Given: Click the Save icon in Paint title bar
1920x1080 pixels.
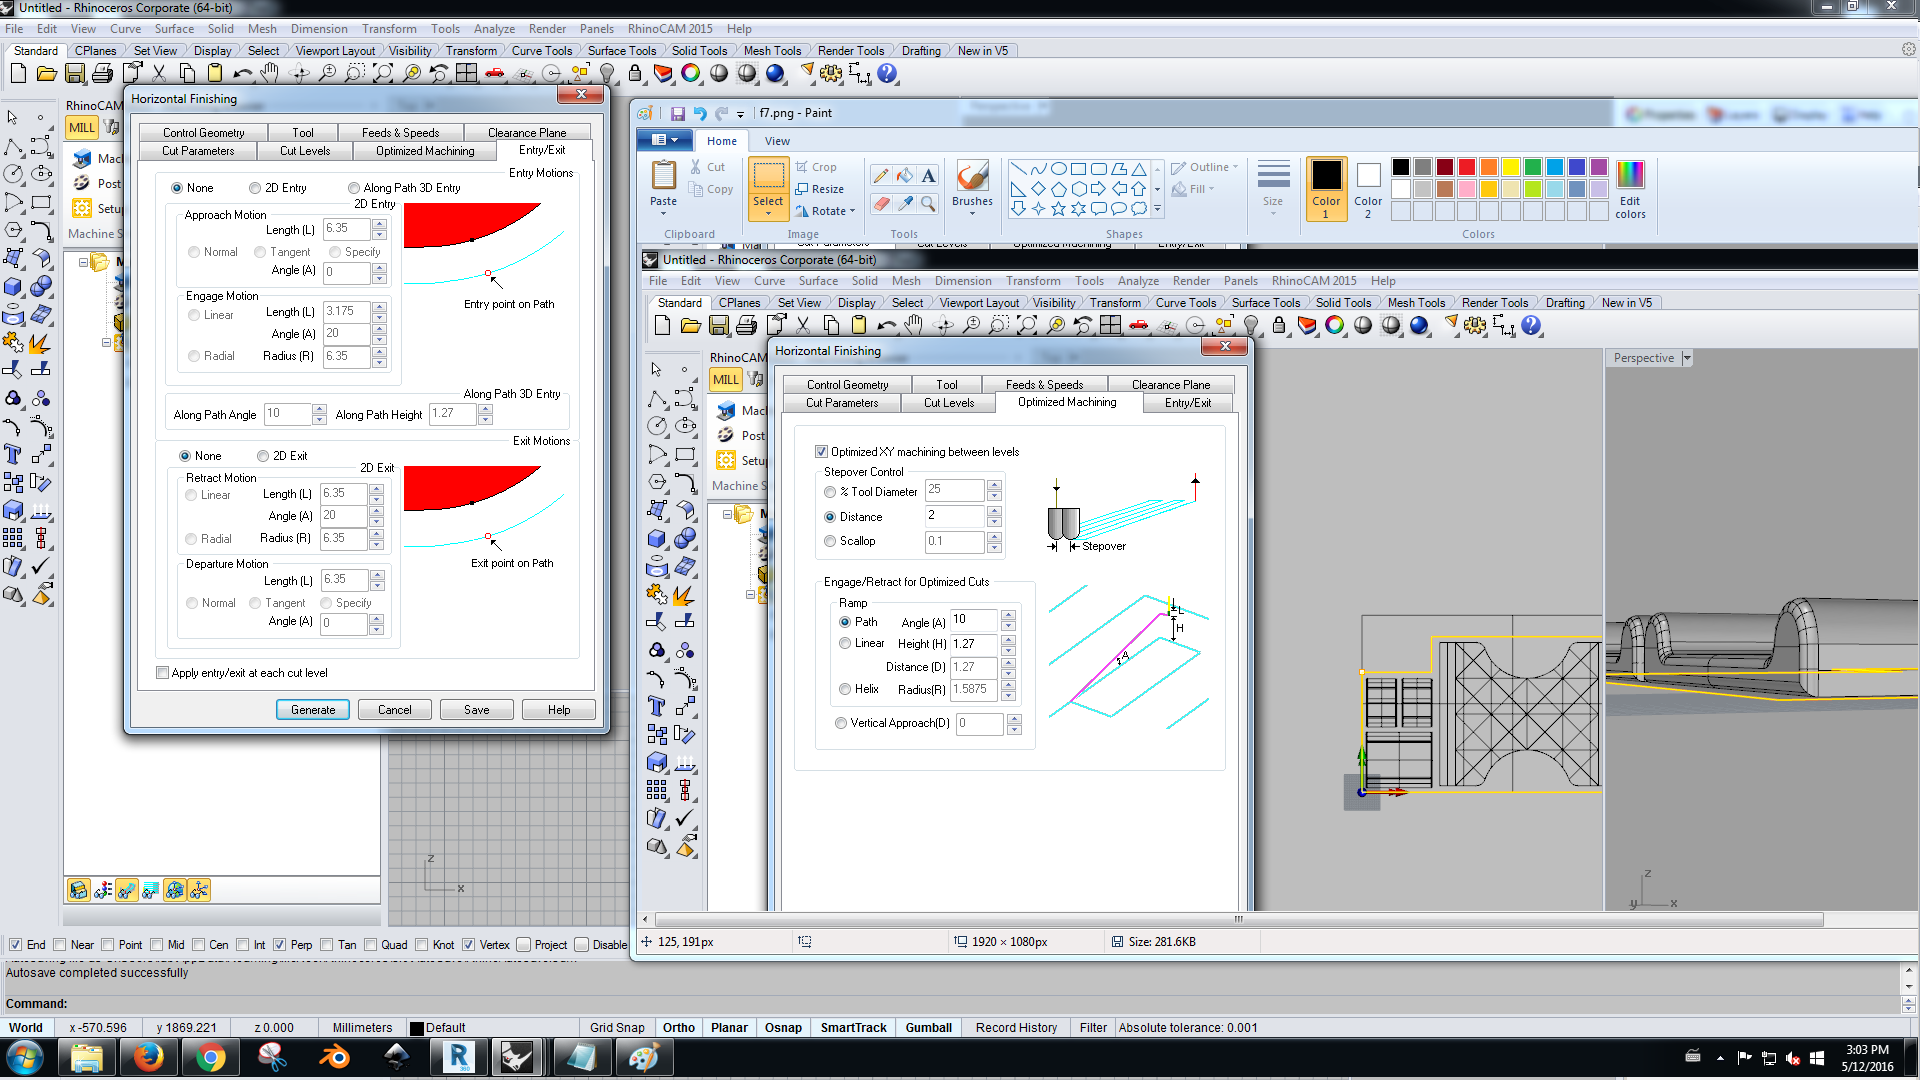Looking at the screenshot, I should pyautogui.click(x=677, y=113).
